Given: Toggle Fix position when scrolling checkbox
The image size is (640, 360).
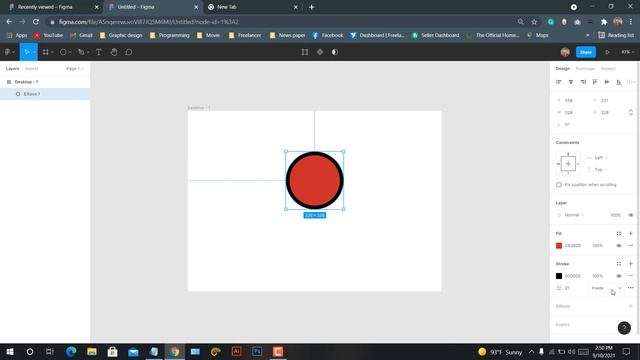Looking at the screenshot, I should coord(559,185).
